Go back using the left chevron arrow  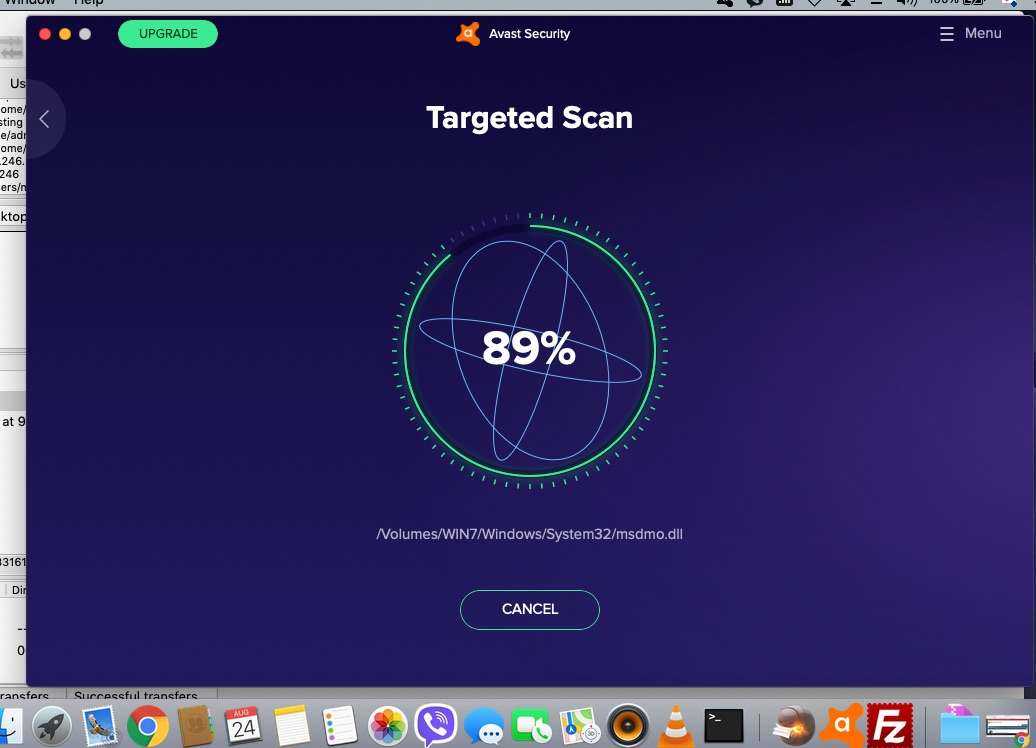coord(44,119)
